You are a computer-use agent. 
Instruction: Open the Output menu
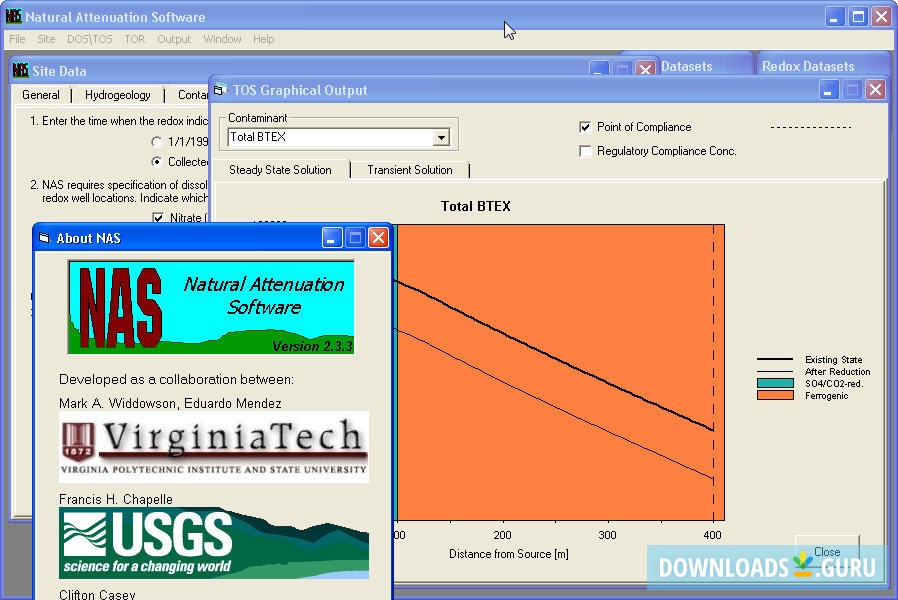[173, 39]
